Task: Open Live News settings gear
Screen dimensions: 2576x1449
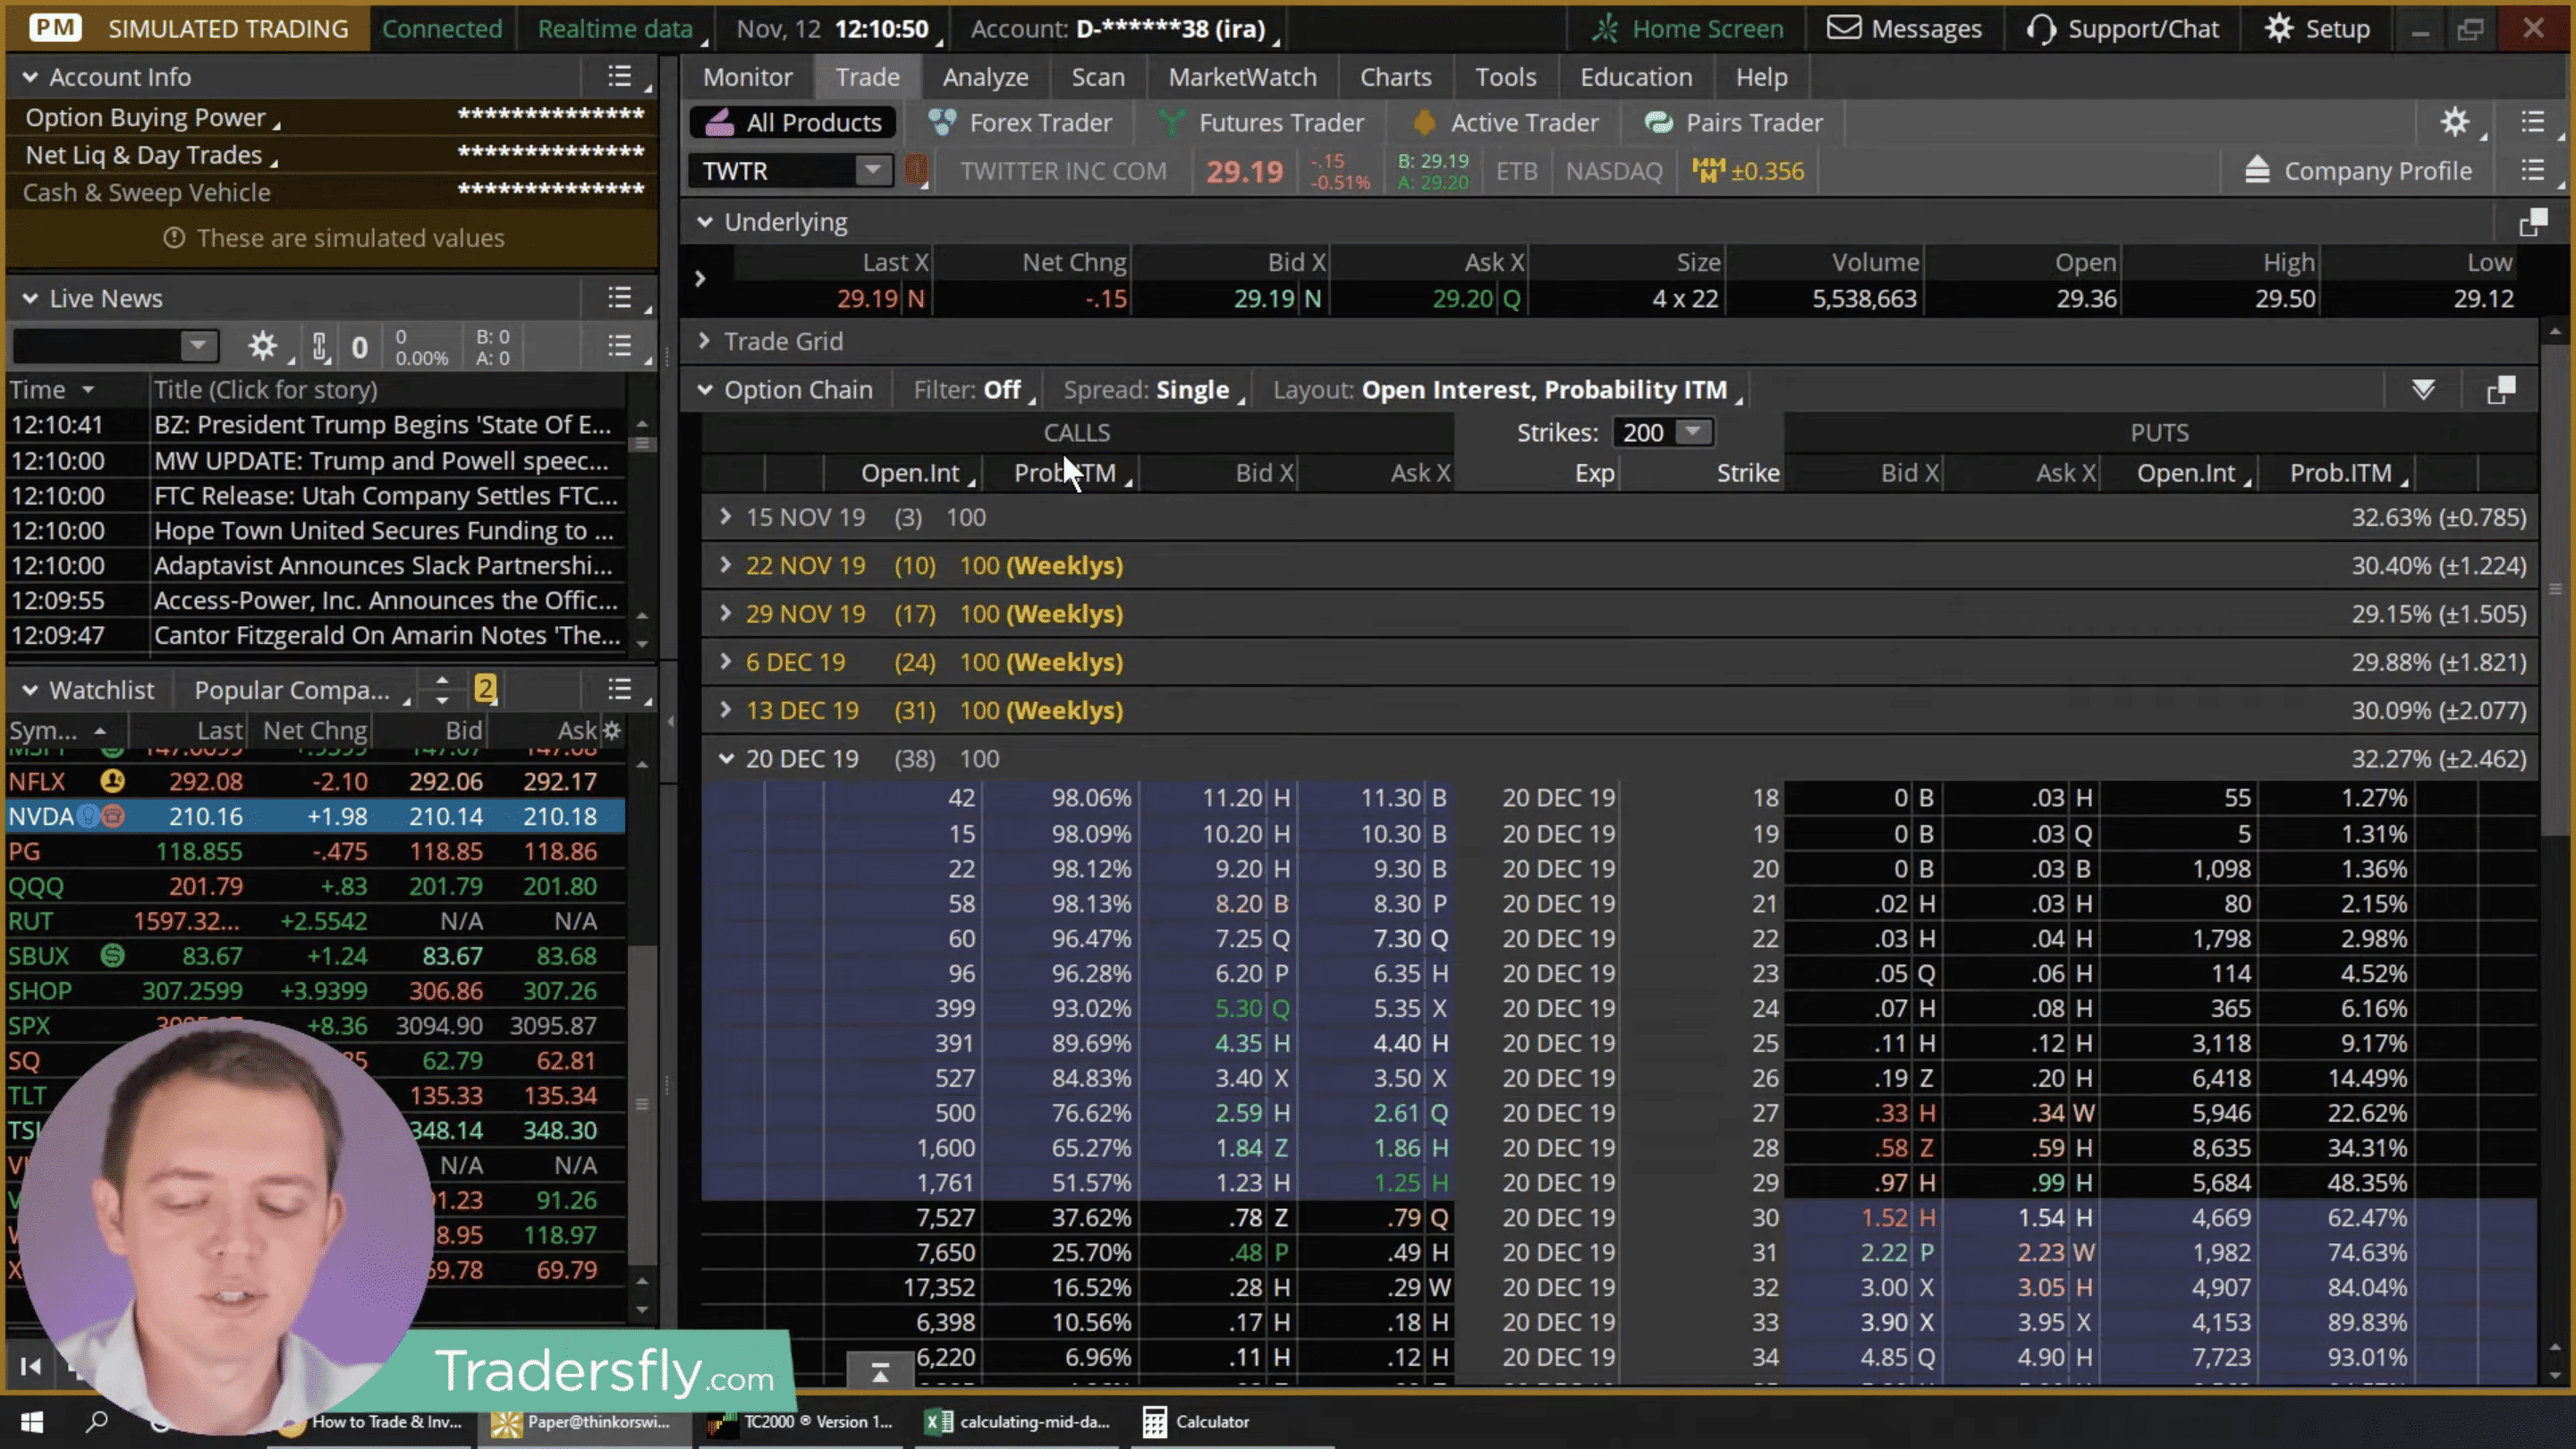Action: pyautogui.click(x=263, y=346)
